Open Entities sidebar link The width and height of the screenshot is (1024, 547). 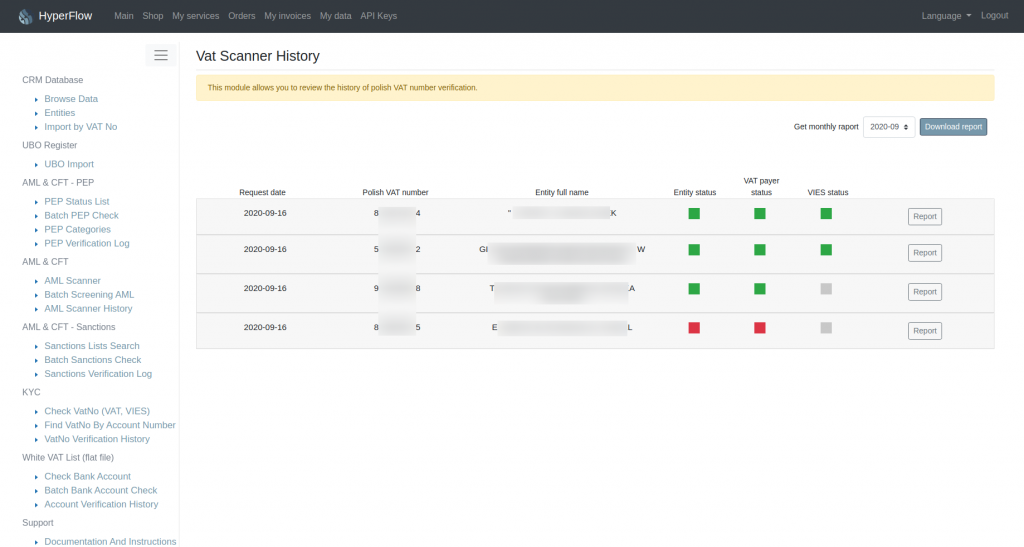[x=59, y=113]
